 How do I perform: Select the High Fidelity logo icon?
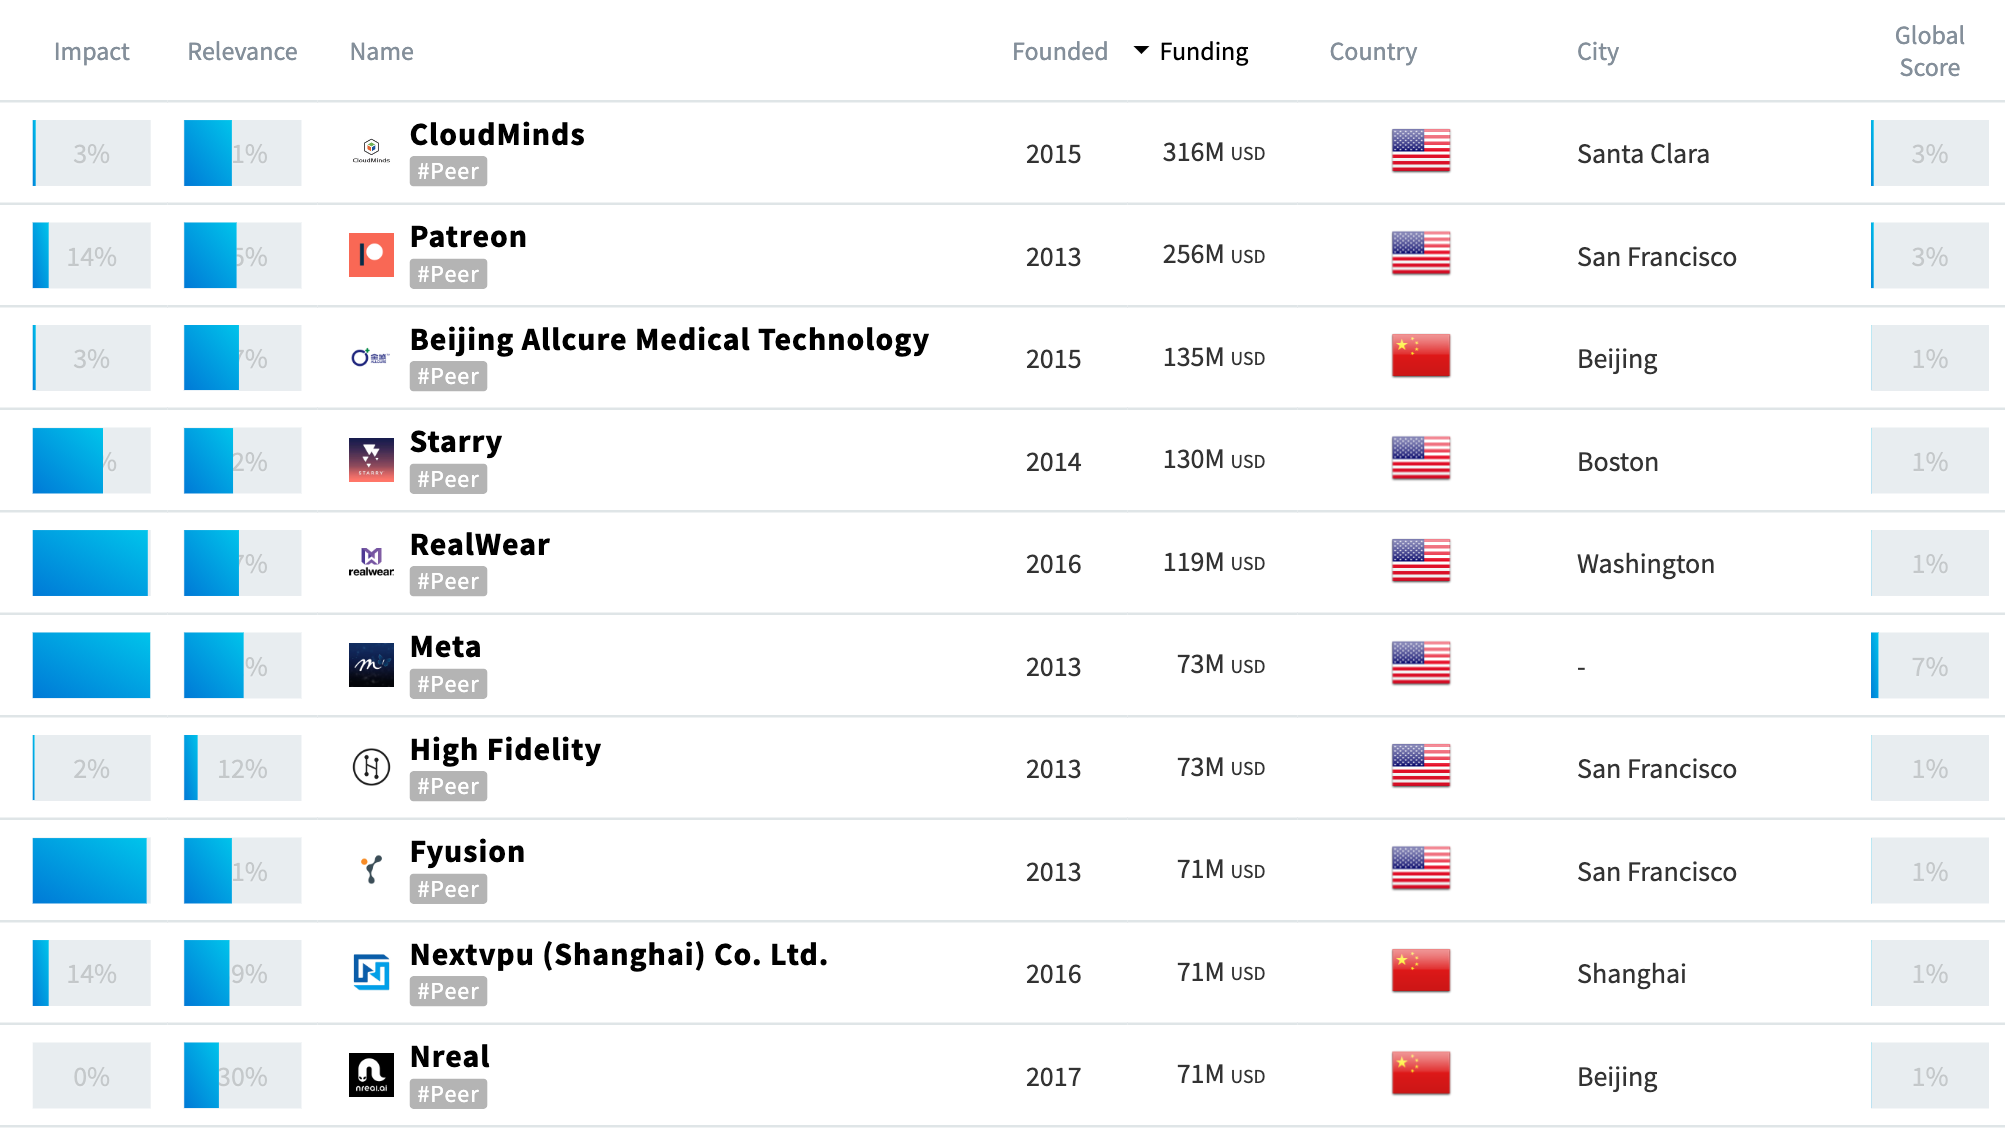point(370,765)
